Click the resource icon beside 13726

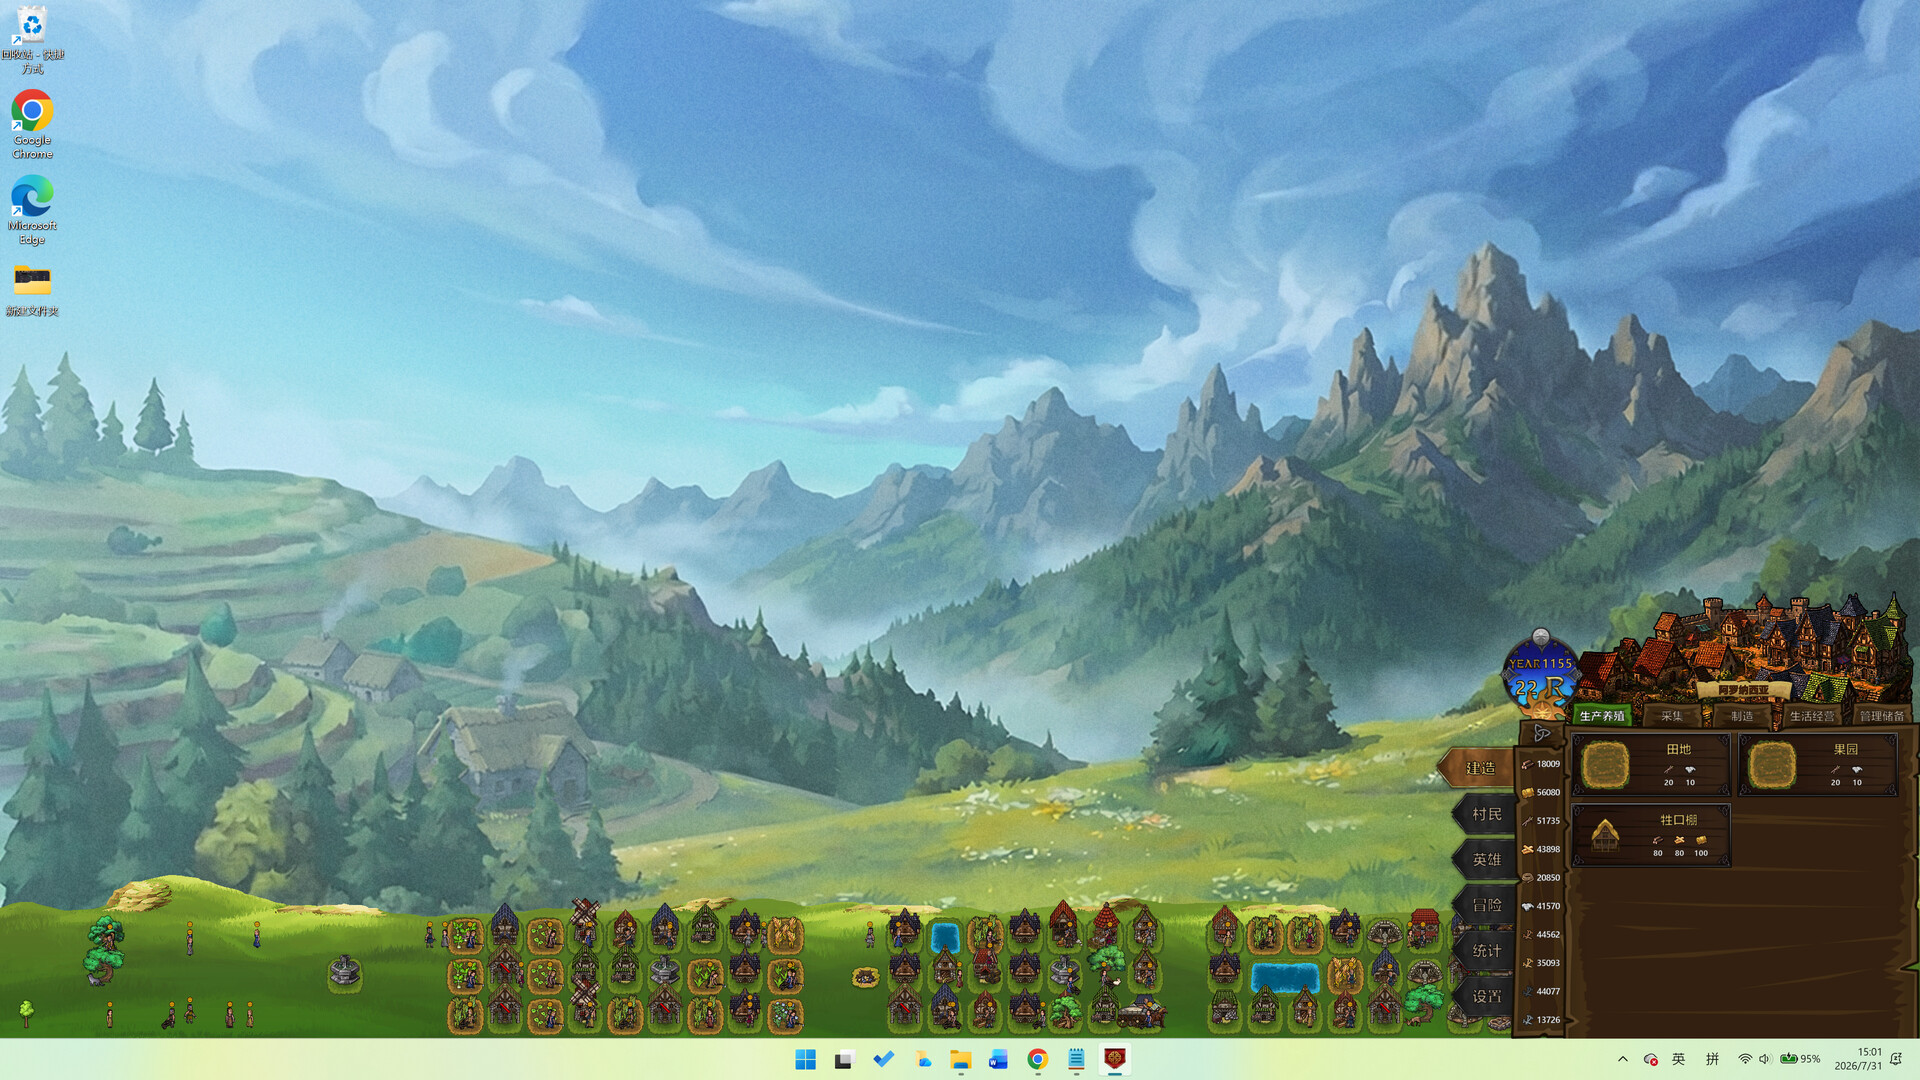tap(1527, 1020)
